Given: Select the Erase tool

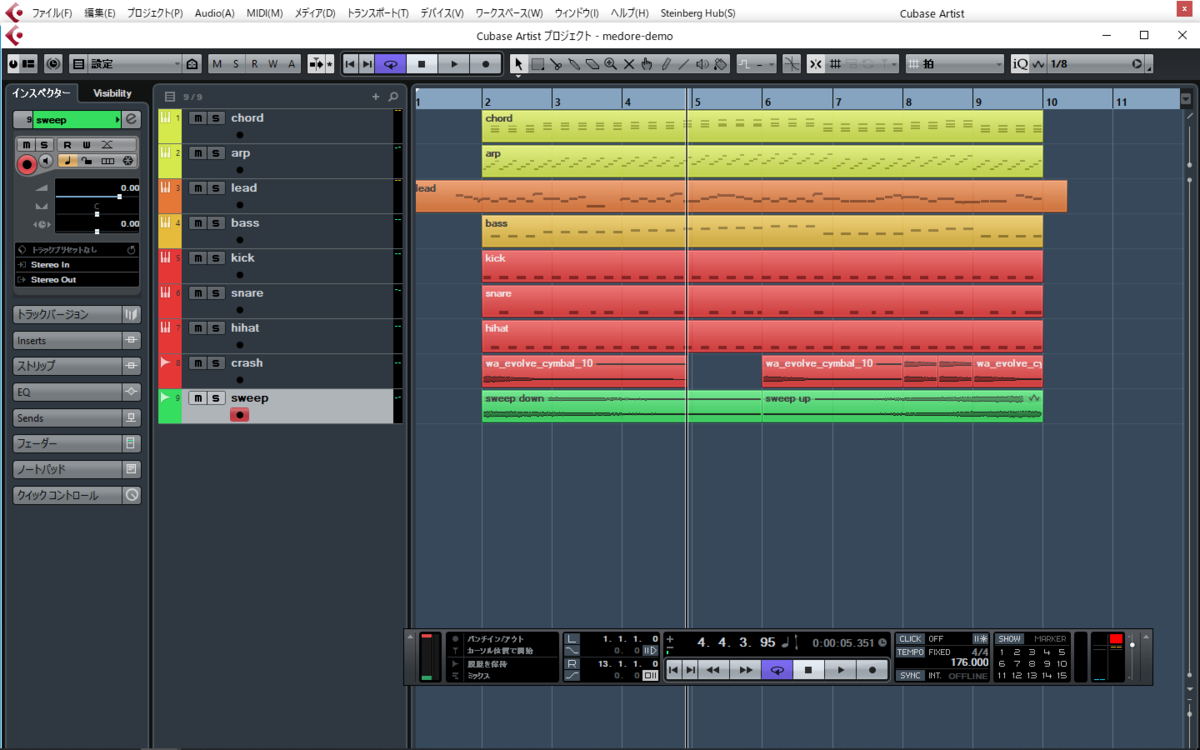Looking at the screenshot, I should click(592, 64).
